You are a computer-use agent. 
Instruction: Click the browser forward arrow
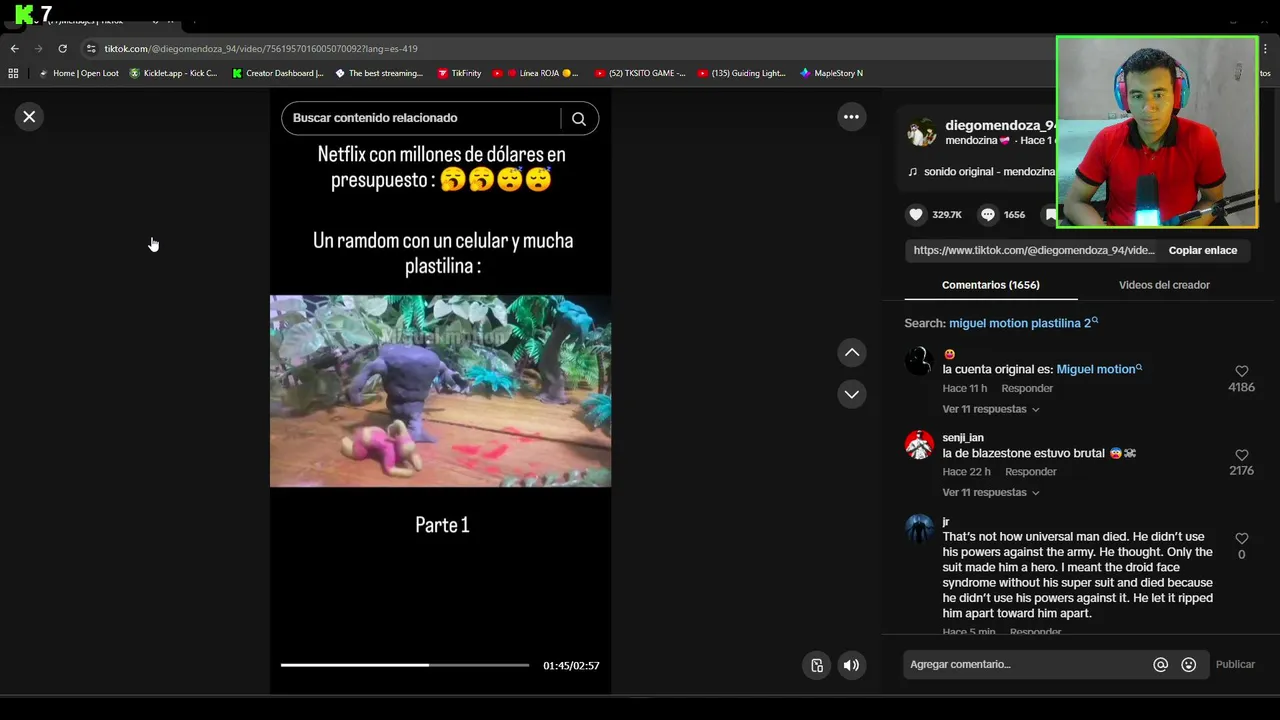pyautogui.click(x=38, y=48)
